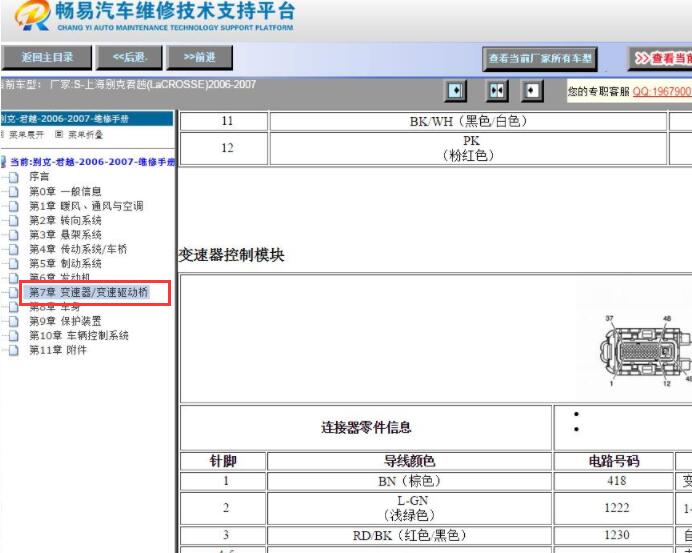This screenshot has width=692, height=553.
Task: Open 第0章 一般信息
Action: point(65,191)
